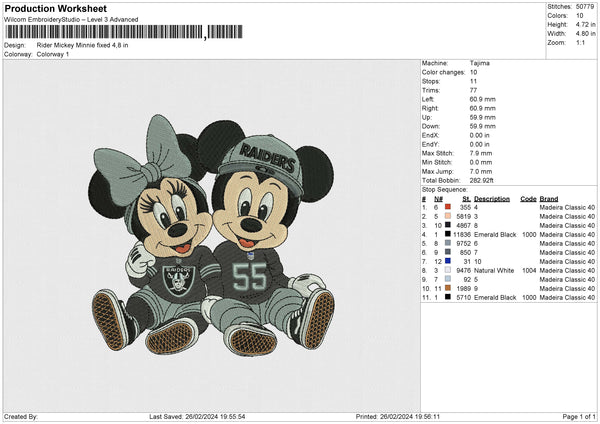Click design name 'Rider Mickey Minnie fixed 4,8 in'

pyautogui.click(x=82, y=45)
